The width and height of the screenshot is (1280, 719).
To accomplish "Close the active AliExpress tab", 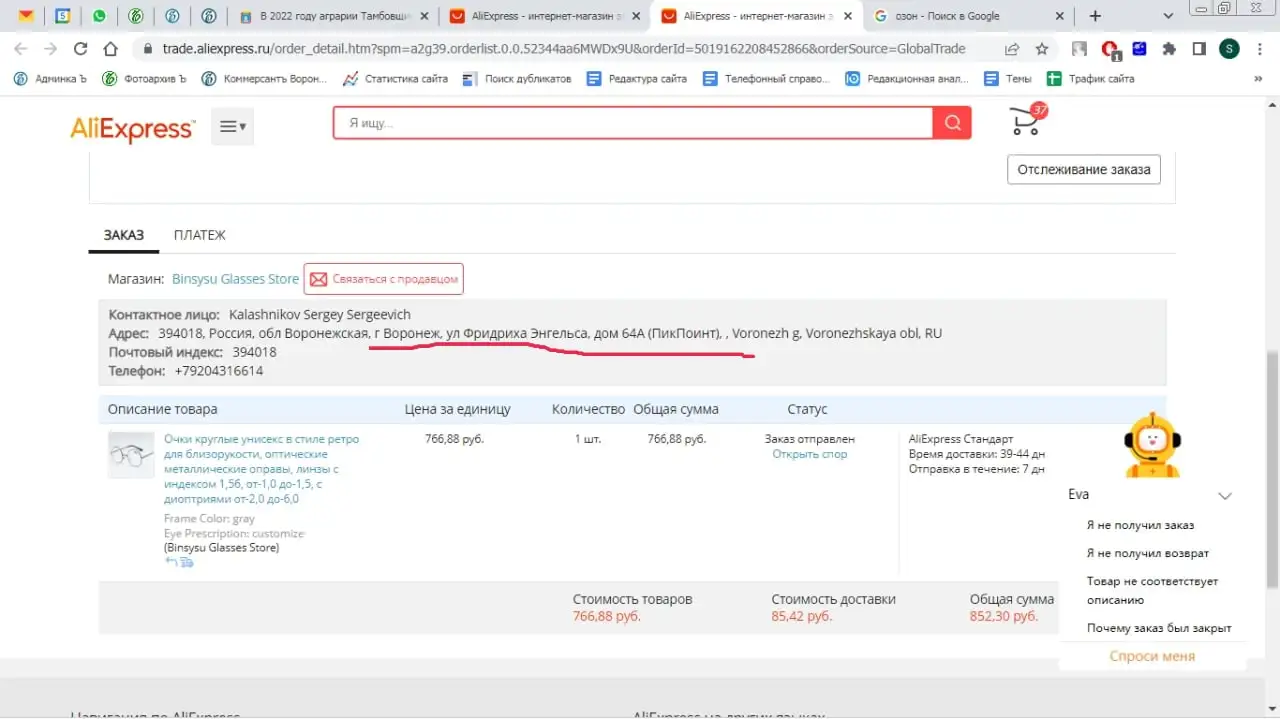I will pyautogui.click(x=849, y=16).
